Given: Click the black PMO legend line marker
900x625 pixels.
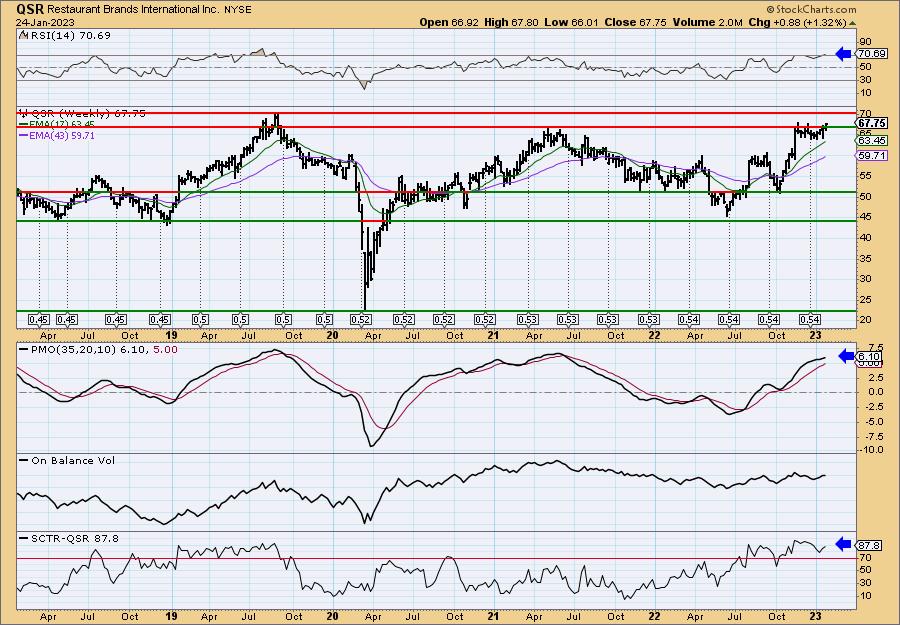Looking at the screenshot, I should coord(23,350).
